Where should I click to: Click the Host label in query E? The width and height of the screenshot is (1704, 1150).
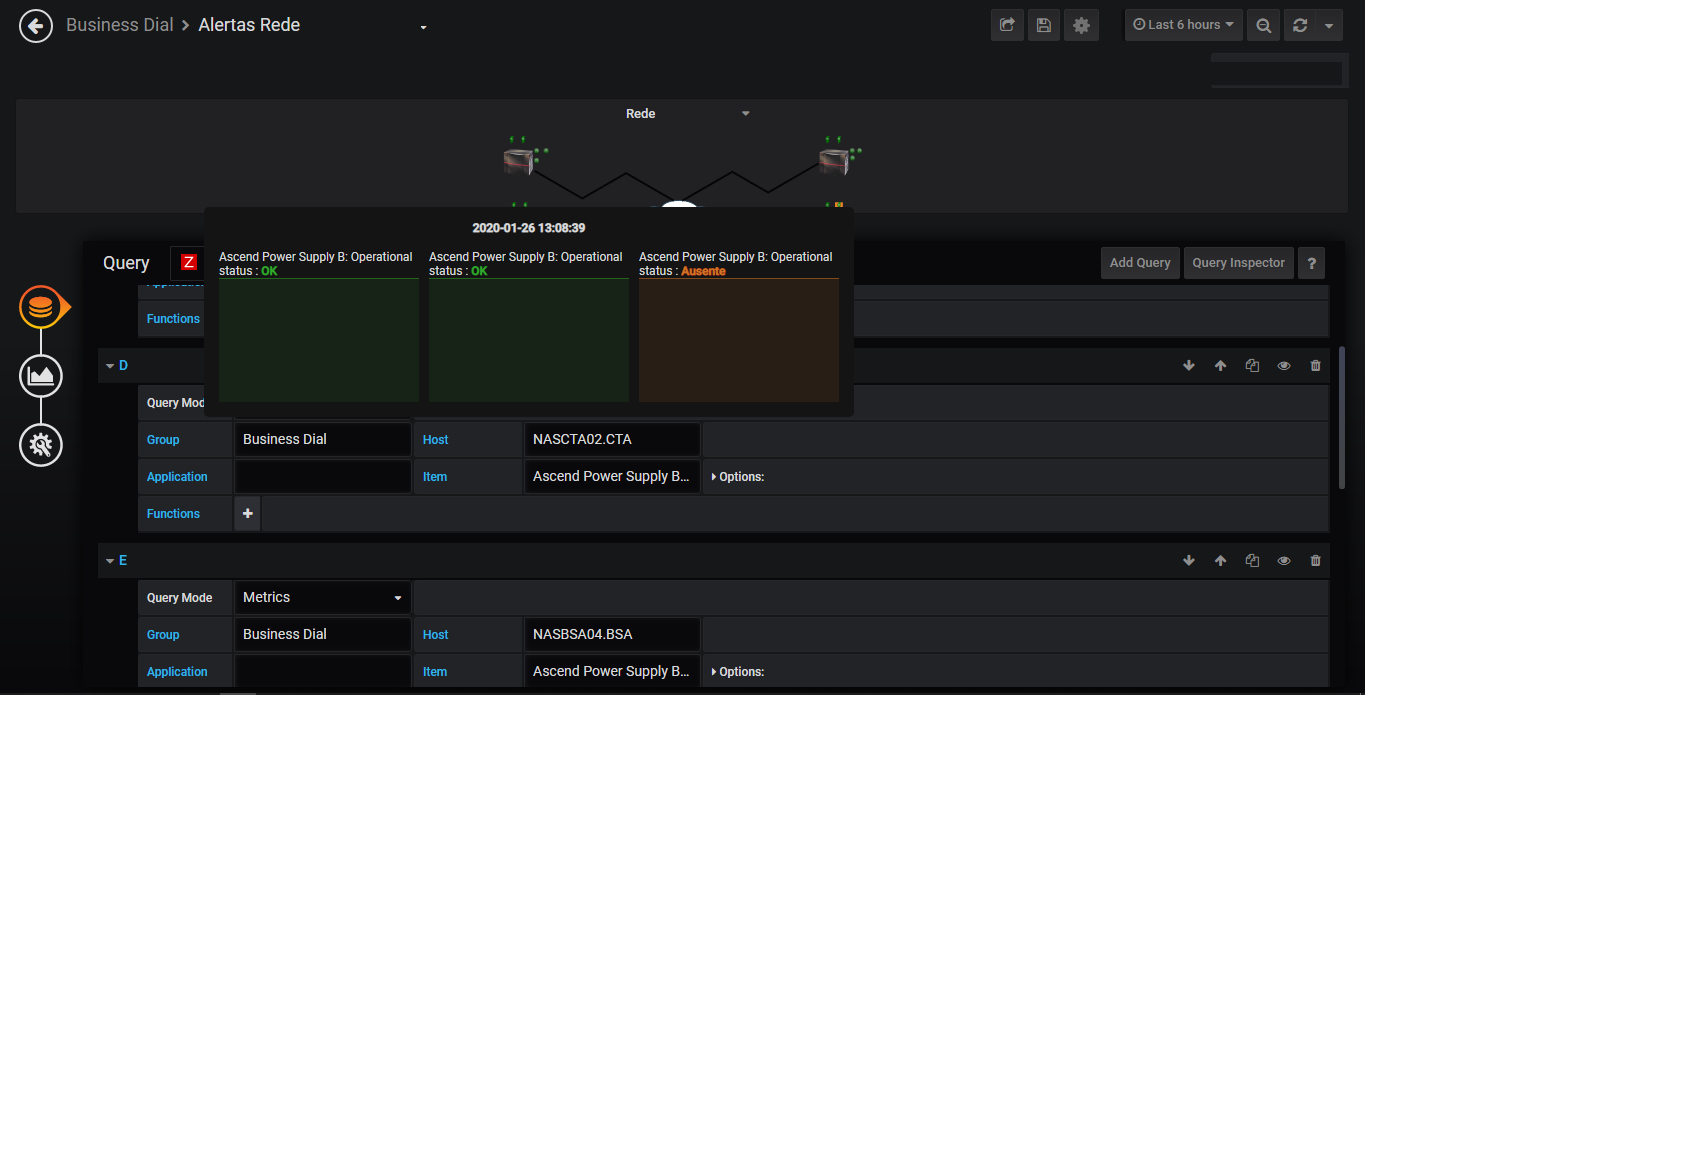tap(435, 635)
